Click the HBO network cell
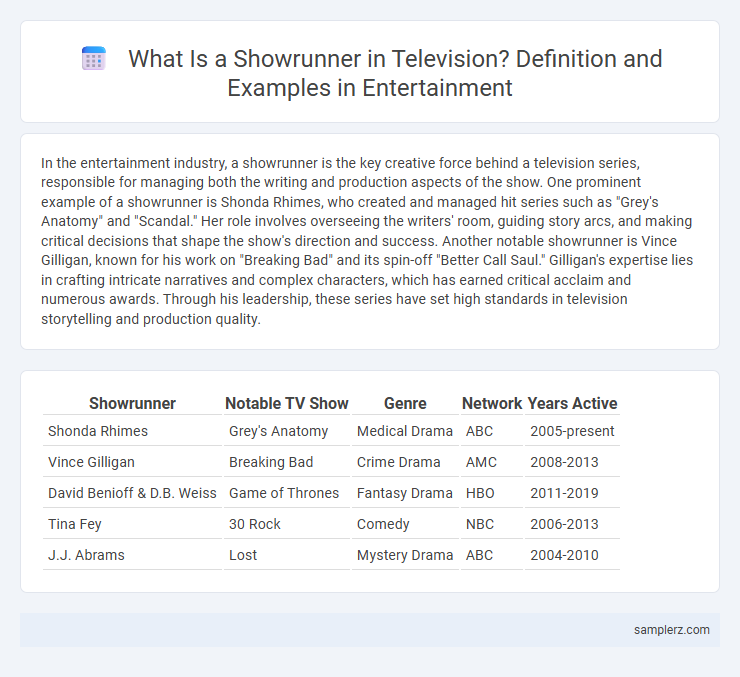This screenshot has width=740, height=677. [x=492, y=493]
